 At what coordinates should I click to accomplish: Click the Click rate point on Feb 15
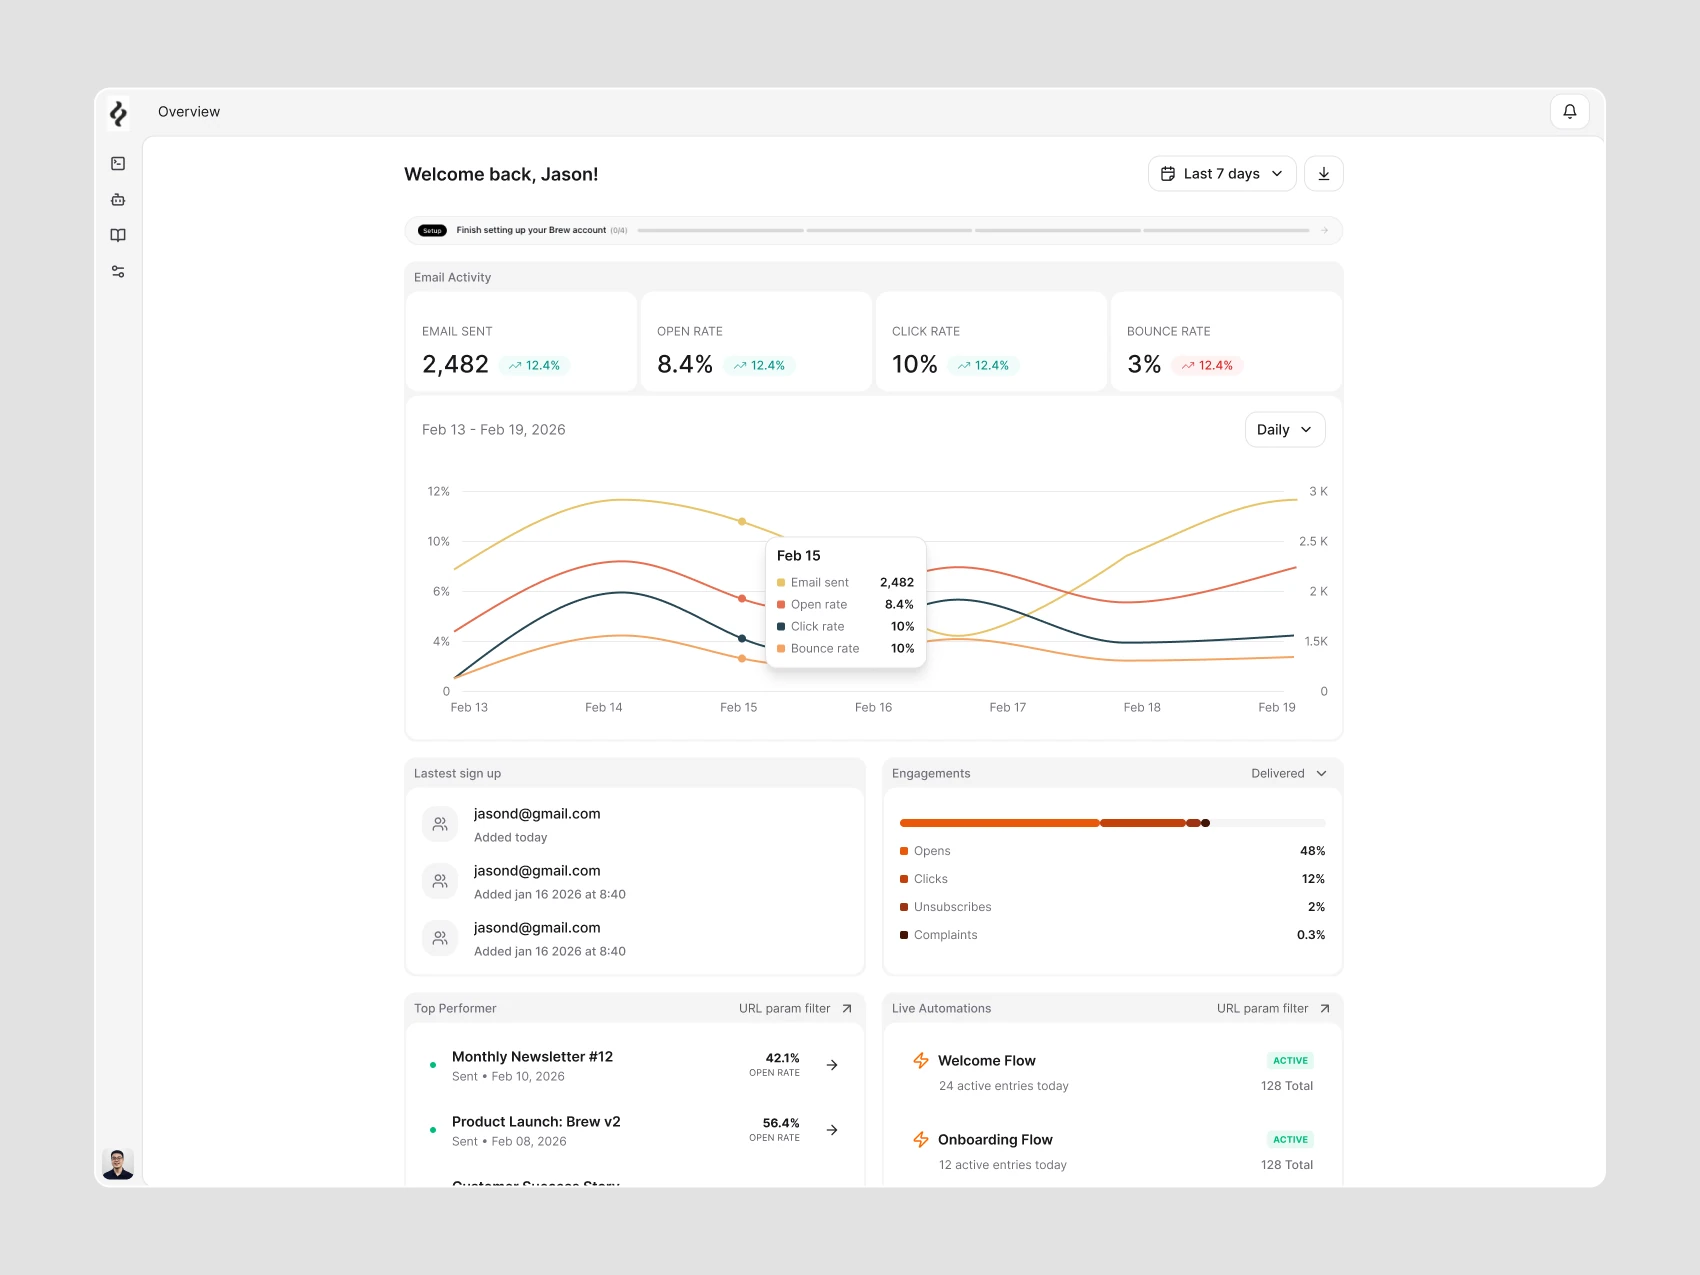coord(742,638)
